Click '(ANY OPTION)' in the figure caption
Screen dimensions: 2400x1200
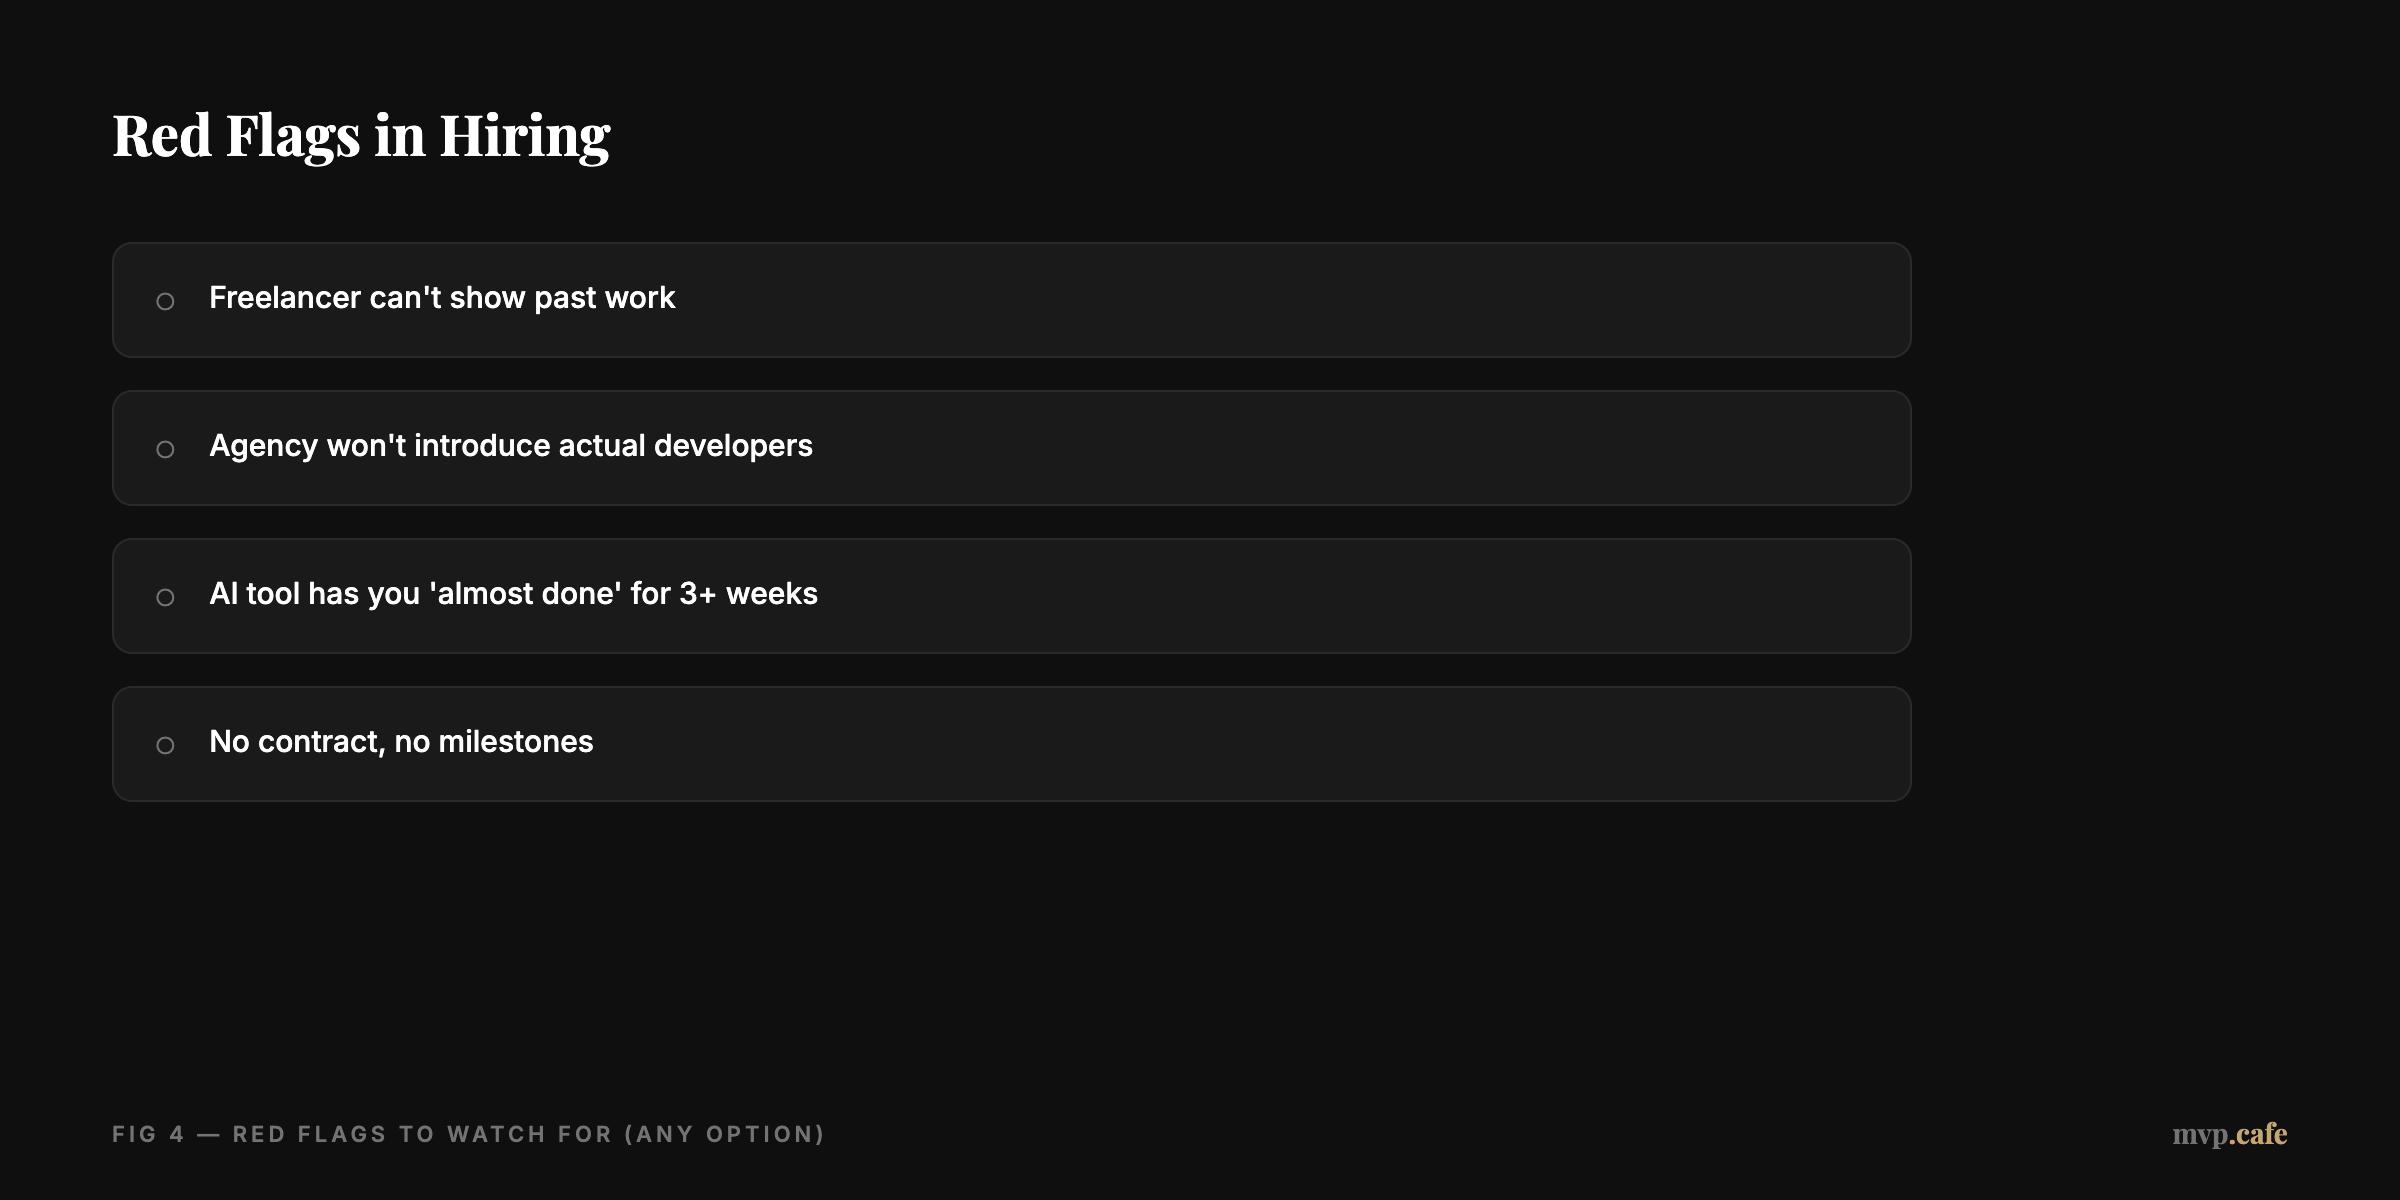coord(725,1134)
